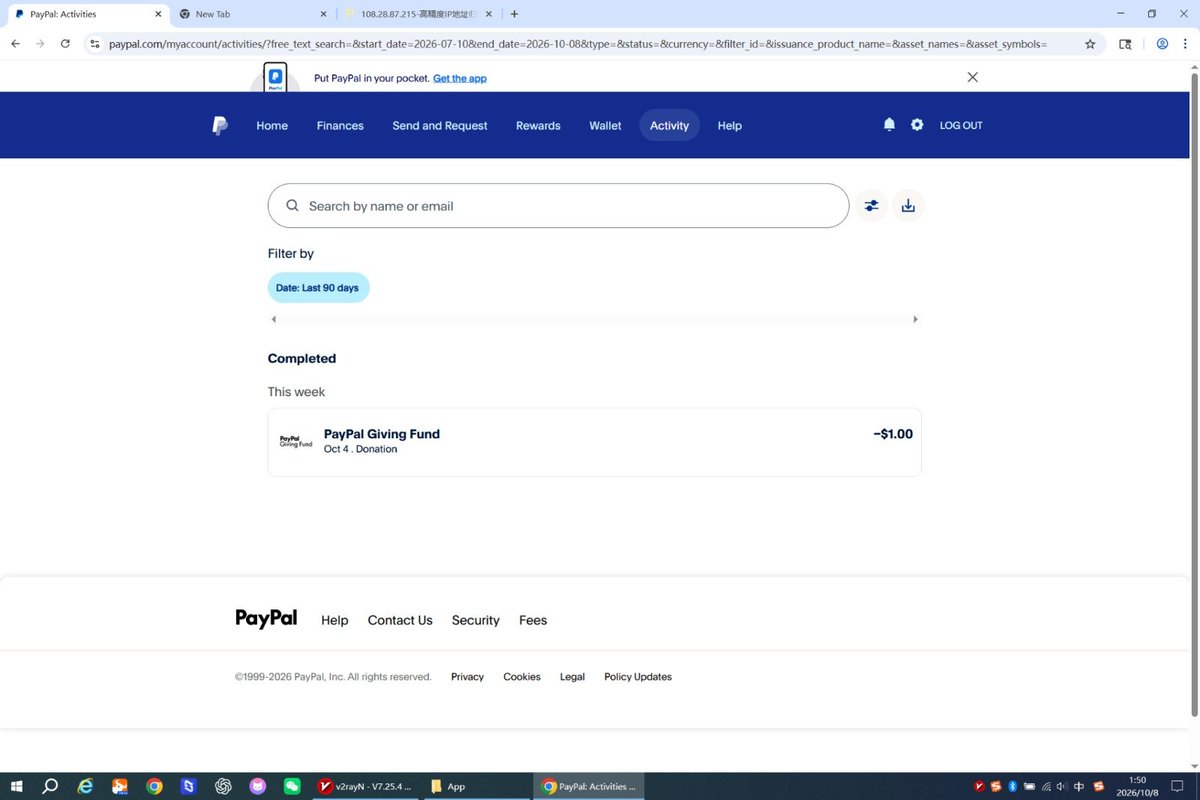This screenshot has height=800, width=1200.
Task: Bookmark this page with the star icon
Action: click(x=1090, y=44)
